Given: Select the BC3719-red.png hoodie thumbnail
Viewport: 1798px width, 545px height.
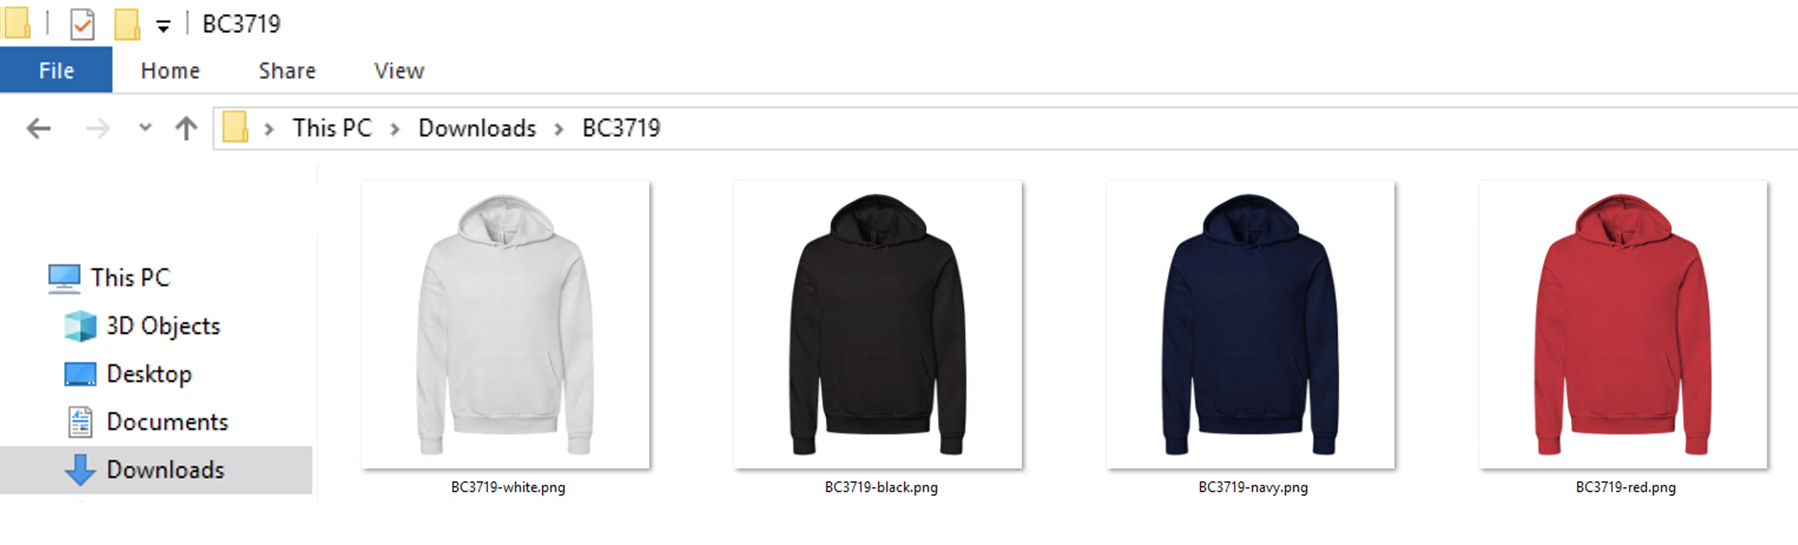Looking at the screenshot, I should (1623, 325).
